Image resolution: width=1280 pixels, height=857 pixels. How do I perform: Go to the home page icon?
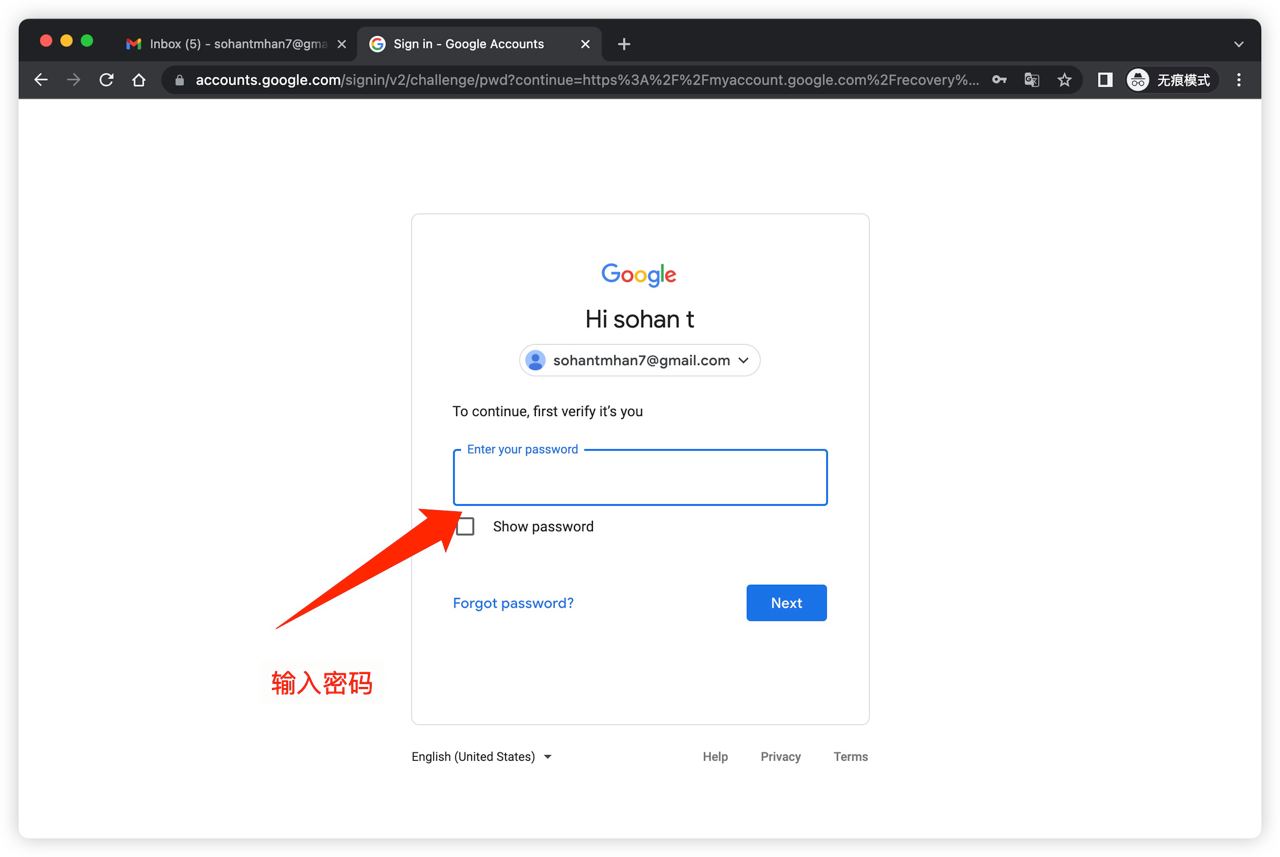(139, 80)
